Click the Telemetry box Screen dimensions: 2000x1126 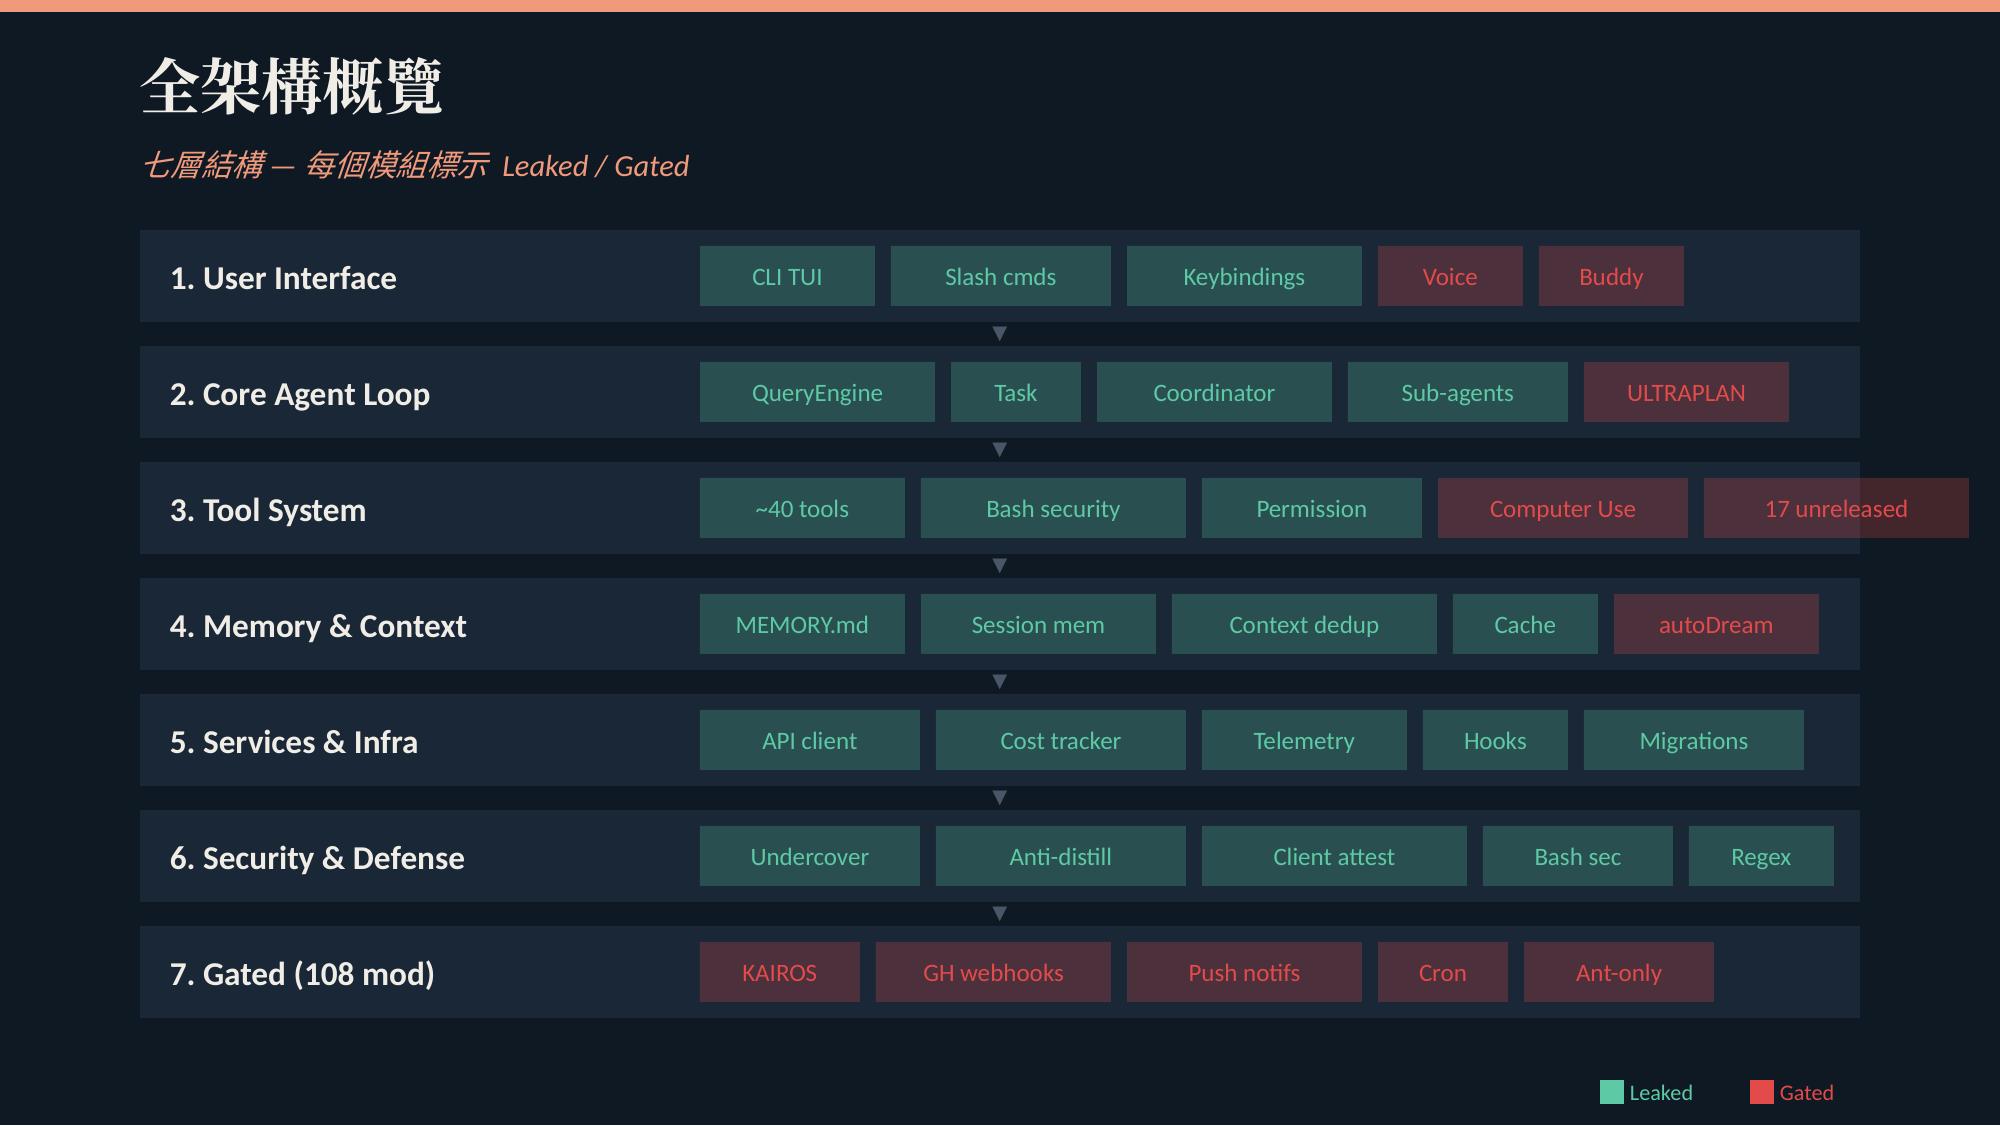pos(1304,740)
